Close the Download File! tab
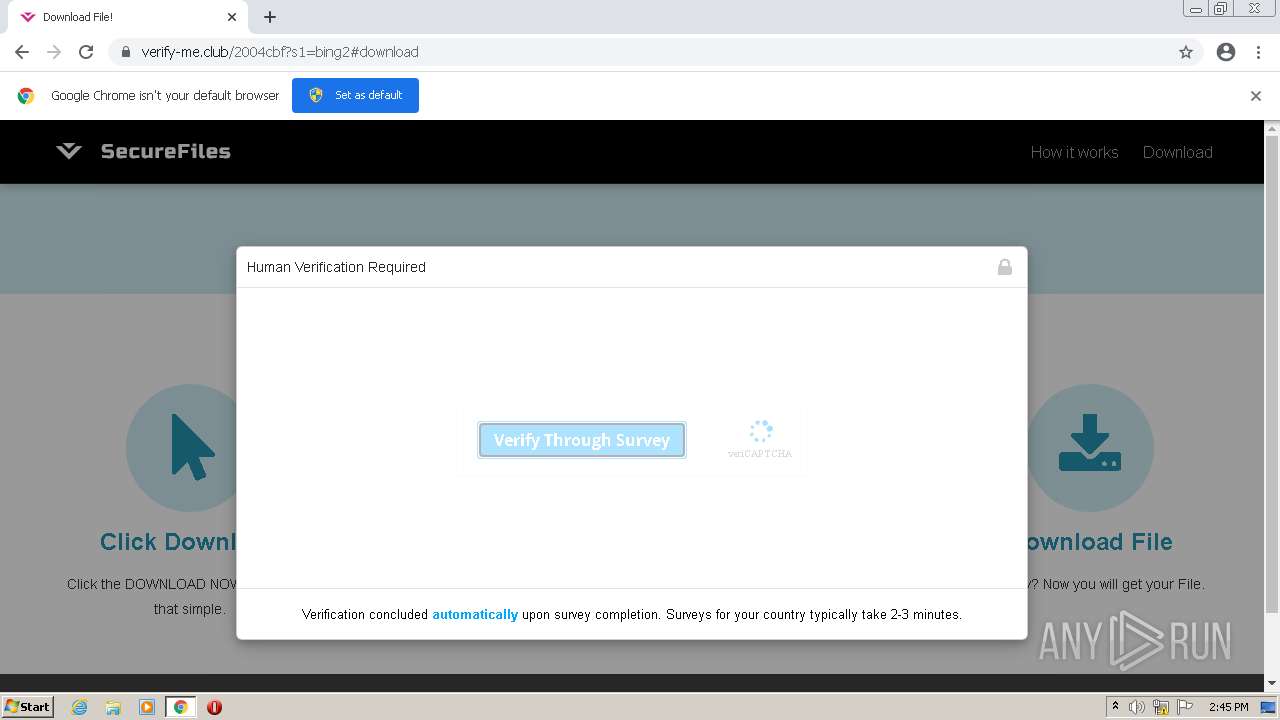This screenshot has width=1280, height=720. tap(232, 17)
